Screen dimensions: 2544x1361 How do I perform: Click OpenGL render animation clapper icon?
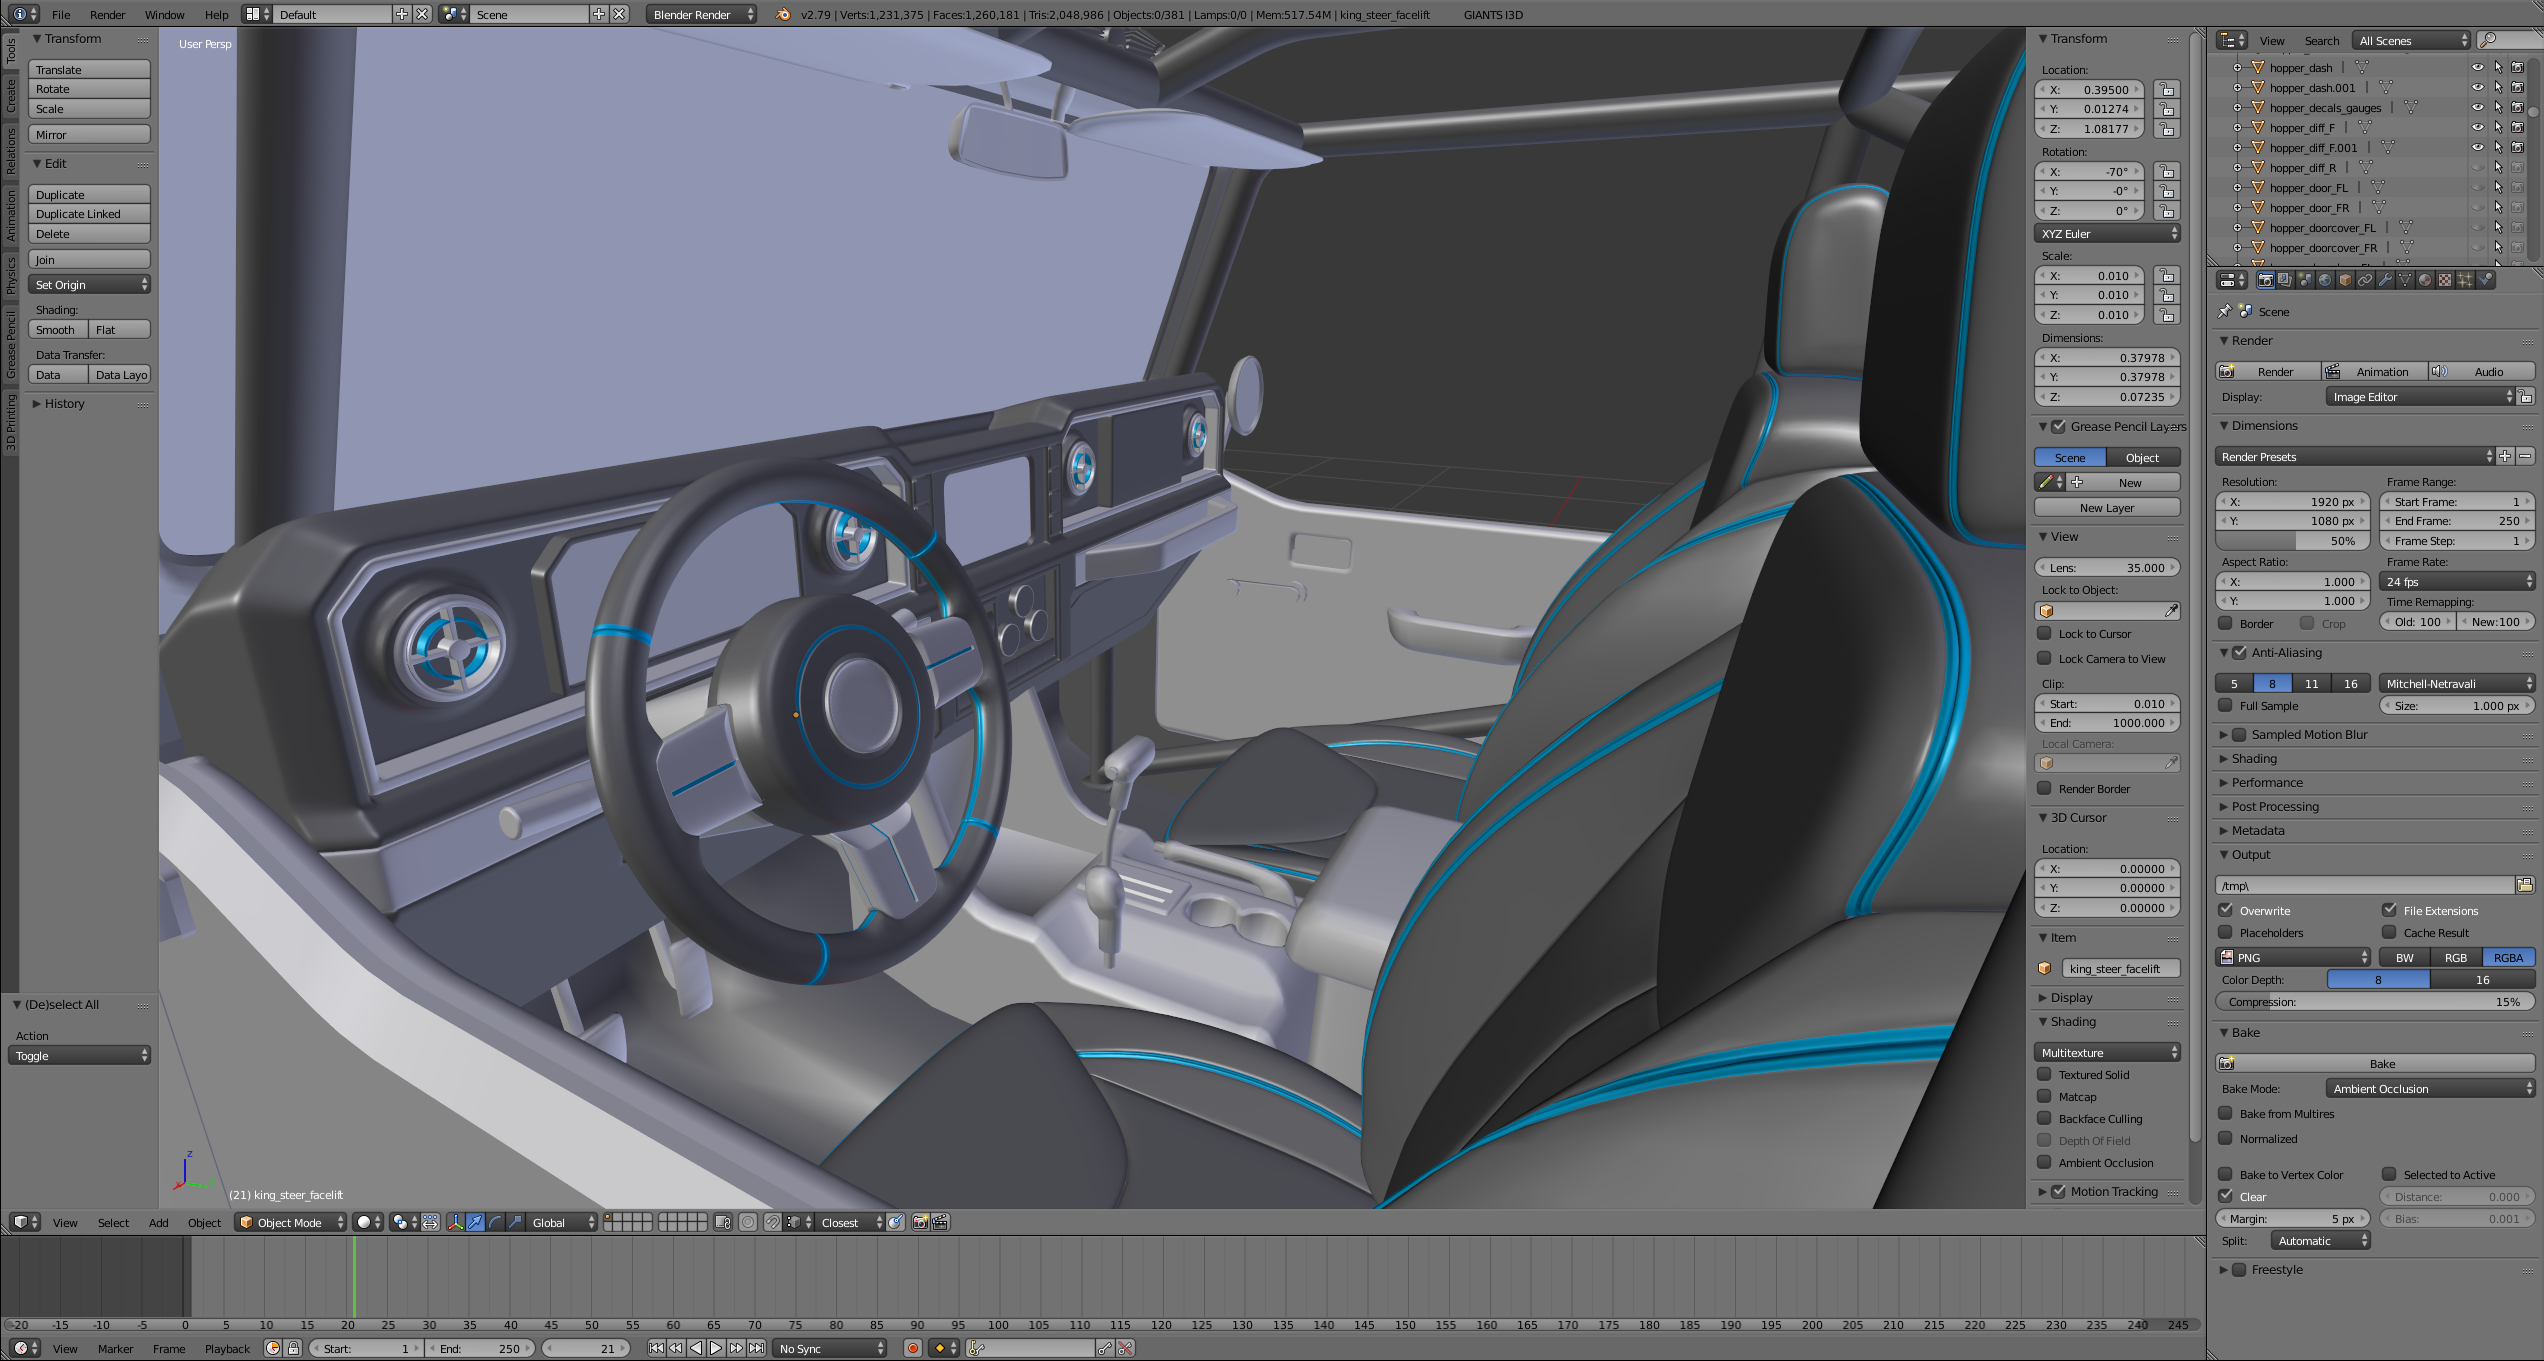[x=941, y=1222]
